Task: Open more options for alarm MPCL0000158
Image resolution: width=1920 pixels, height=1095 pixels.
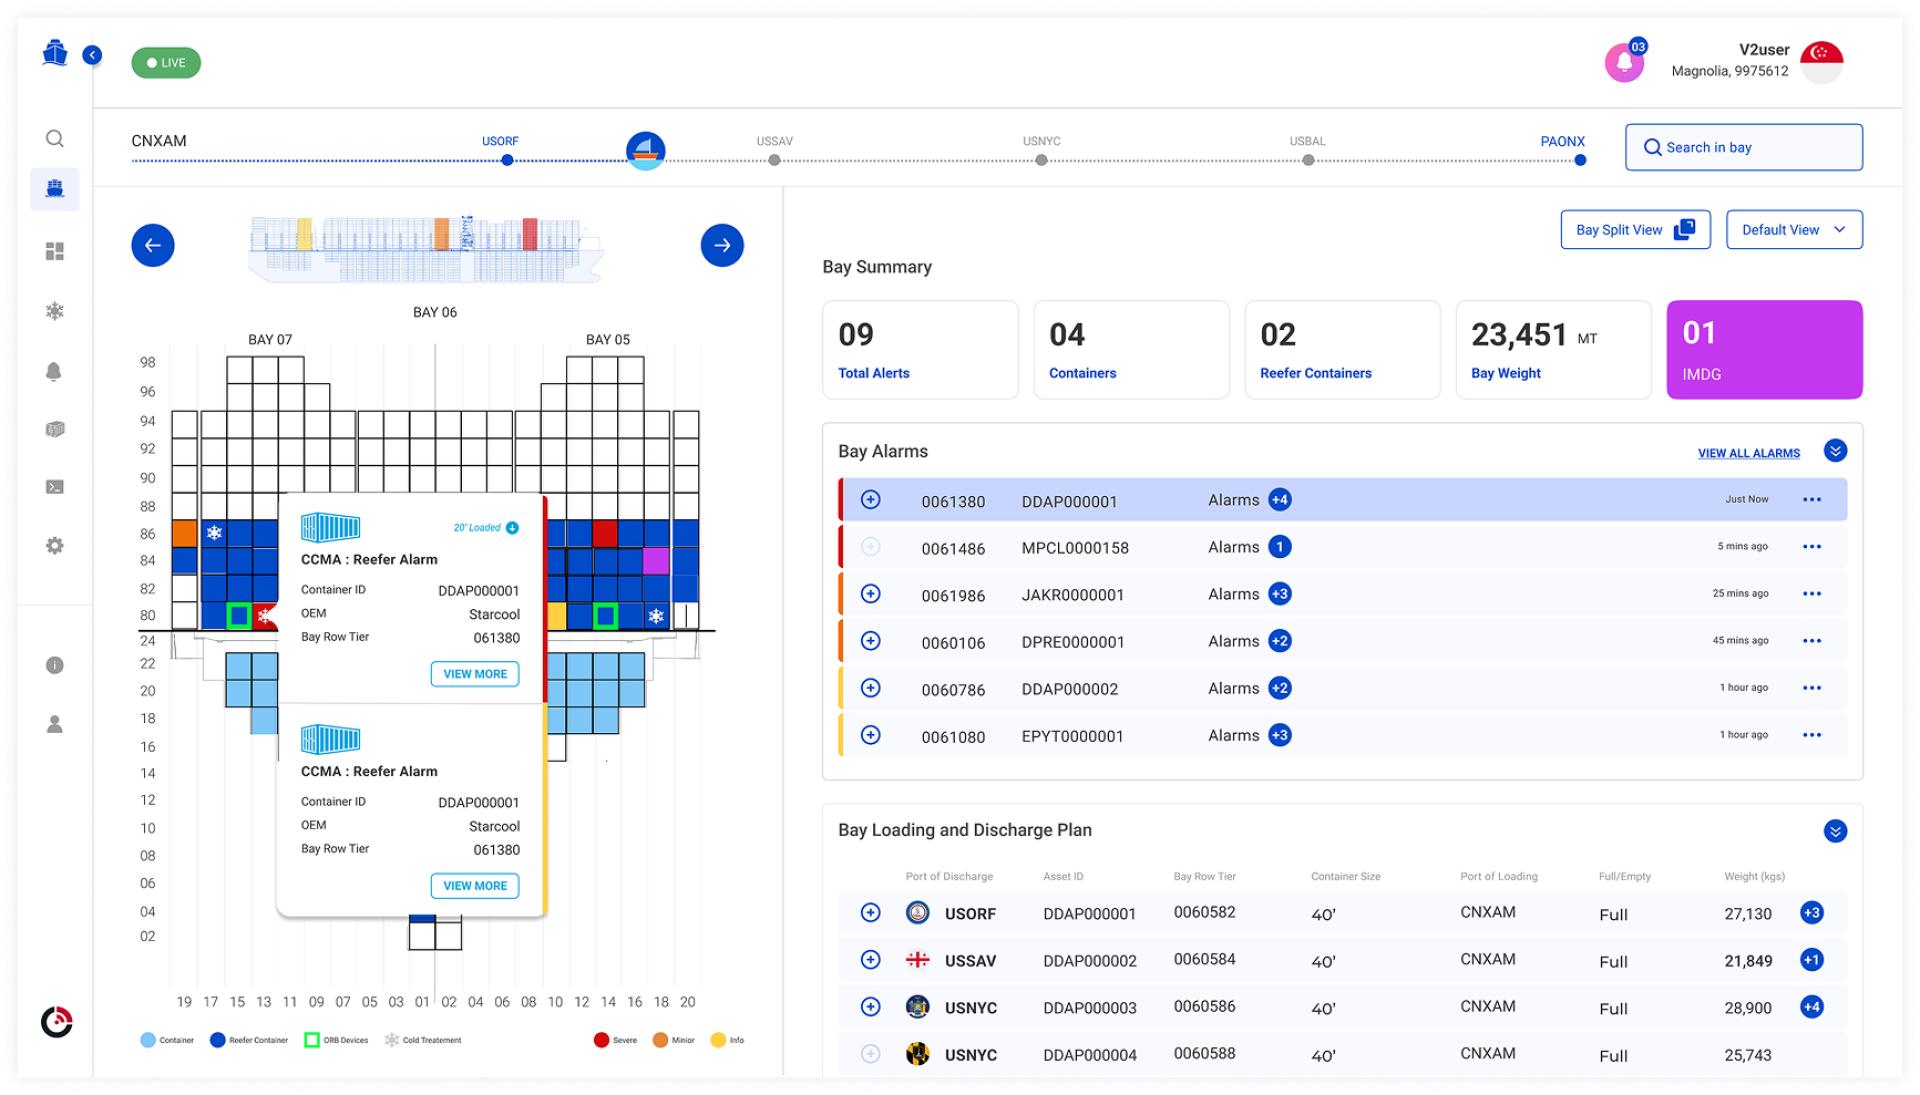Action: 1812,547
